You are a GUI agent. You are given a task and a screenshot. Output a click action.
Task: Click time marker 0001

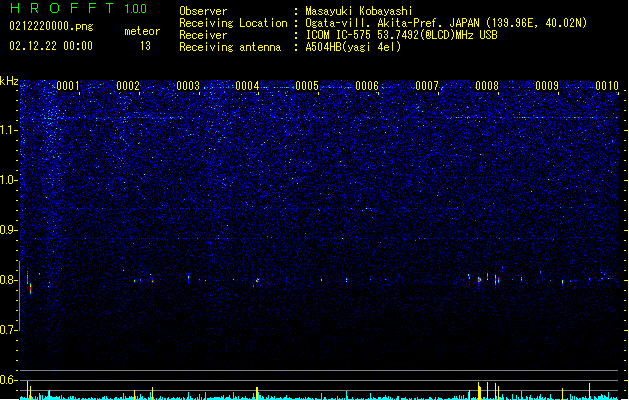click(x=68, y=86)
